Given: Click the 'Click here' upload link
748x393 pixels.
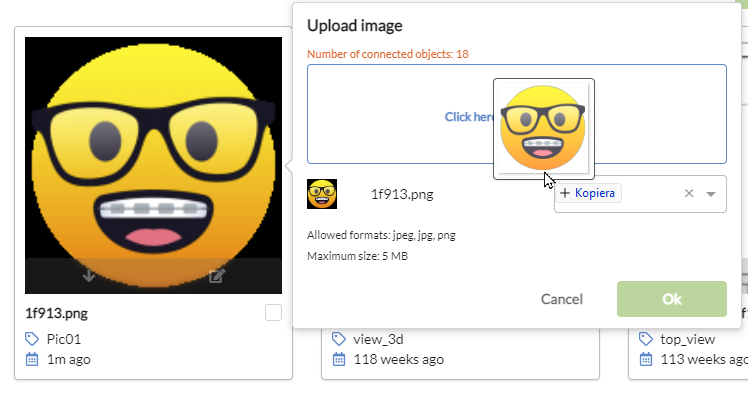Looking at the screenshot, I should (x=469, y=117).
